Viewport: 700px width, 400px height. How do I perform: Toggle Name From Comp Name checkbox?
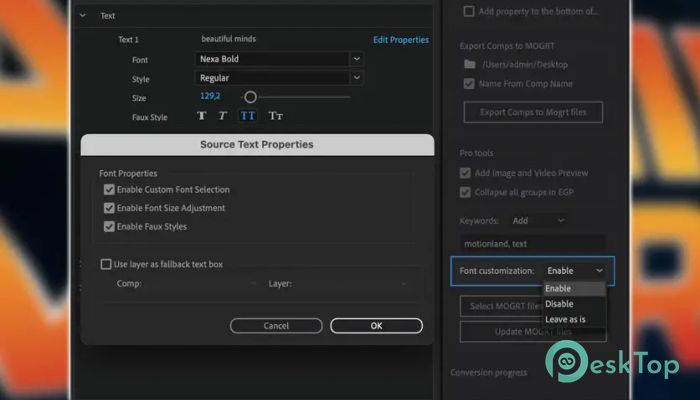tap(469, 83)
